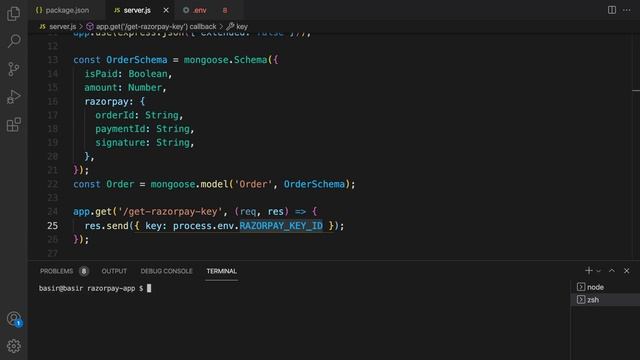The height and width of the screenshot is (360, 640).
Task: Click the key breadcrumb item
Action: click(x=237, y=27)
